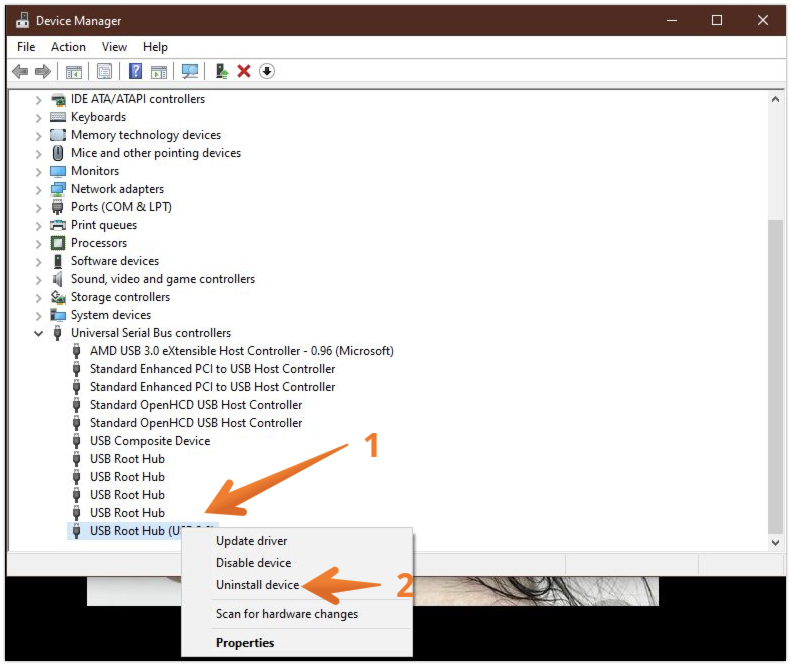Click the Properties toolbar icon
The height and width of the screenshot is (666, 791).
(x=104, y=71)
